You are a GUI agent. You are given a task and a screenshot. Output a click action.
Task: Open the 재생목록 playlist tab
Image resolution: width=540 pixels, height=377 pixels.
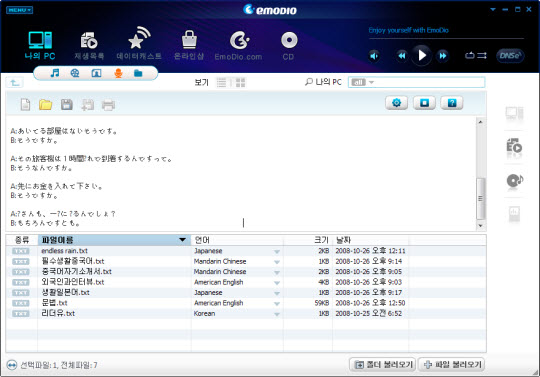pyautogui.click(x=89, y=45)
